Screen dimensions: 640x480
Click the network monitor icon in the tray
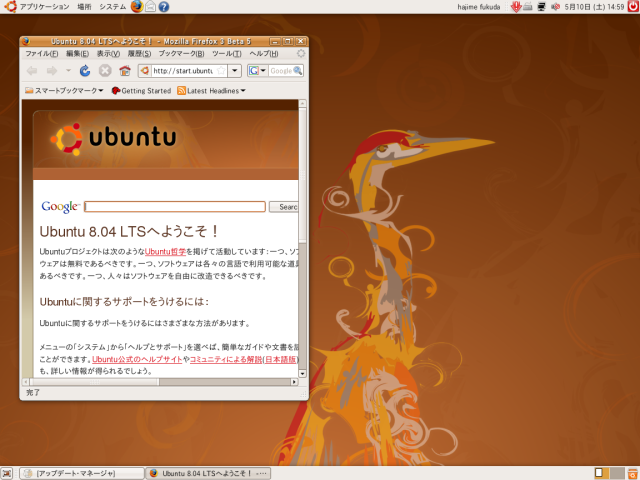click(x=542, y=7)
